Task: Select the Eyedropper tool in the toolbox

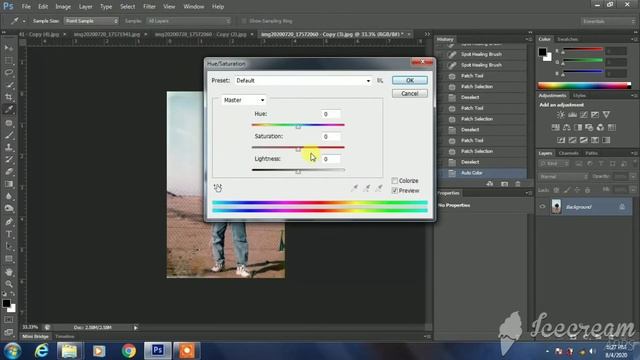Action: click(9, 109)
